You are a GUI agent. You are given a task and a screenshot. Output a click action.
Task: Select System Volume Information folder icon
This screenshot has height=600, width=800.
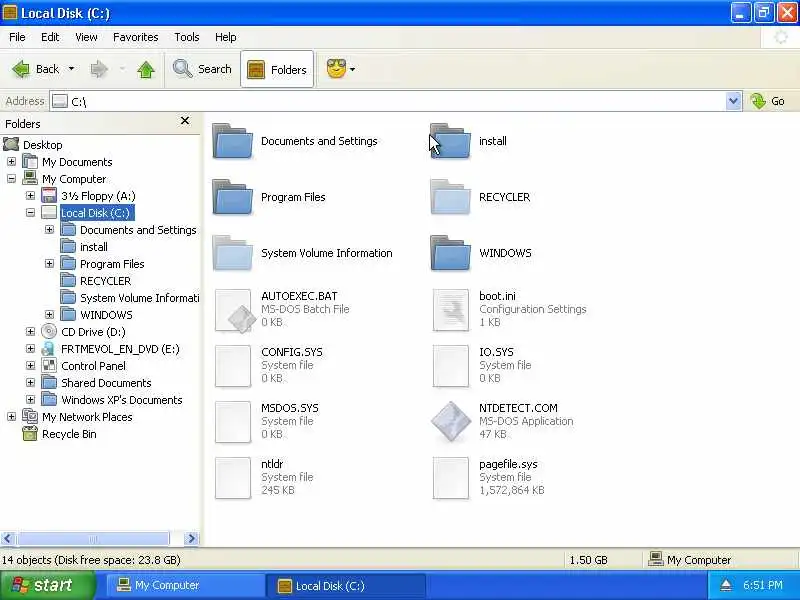[x=233, y=253]
